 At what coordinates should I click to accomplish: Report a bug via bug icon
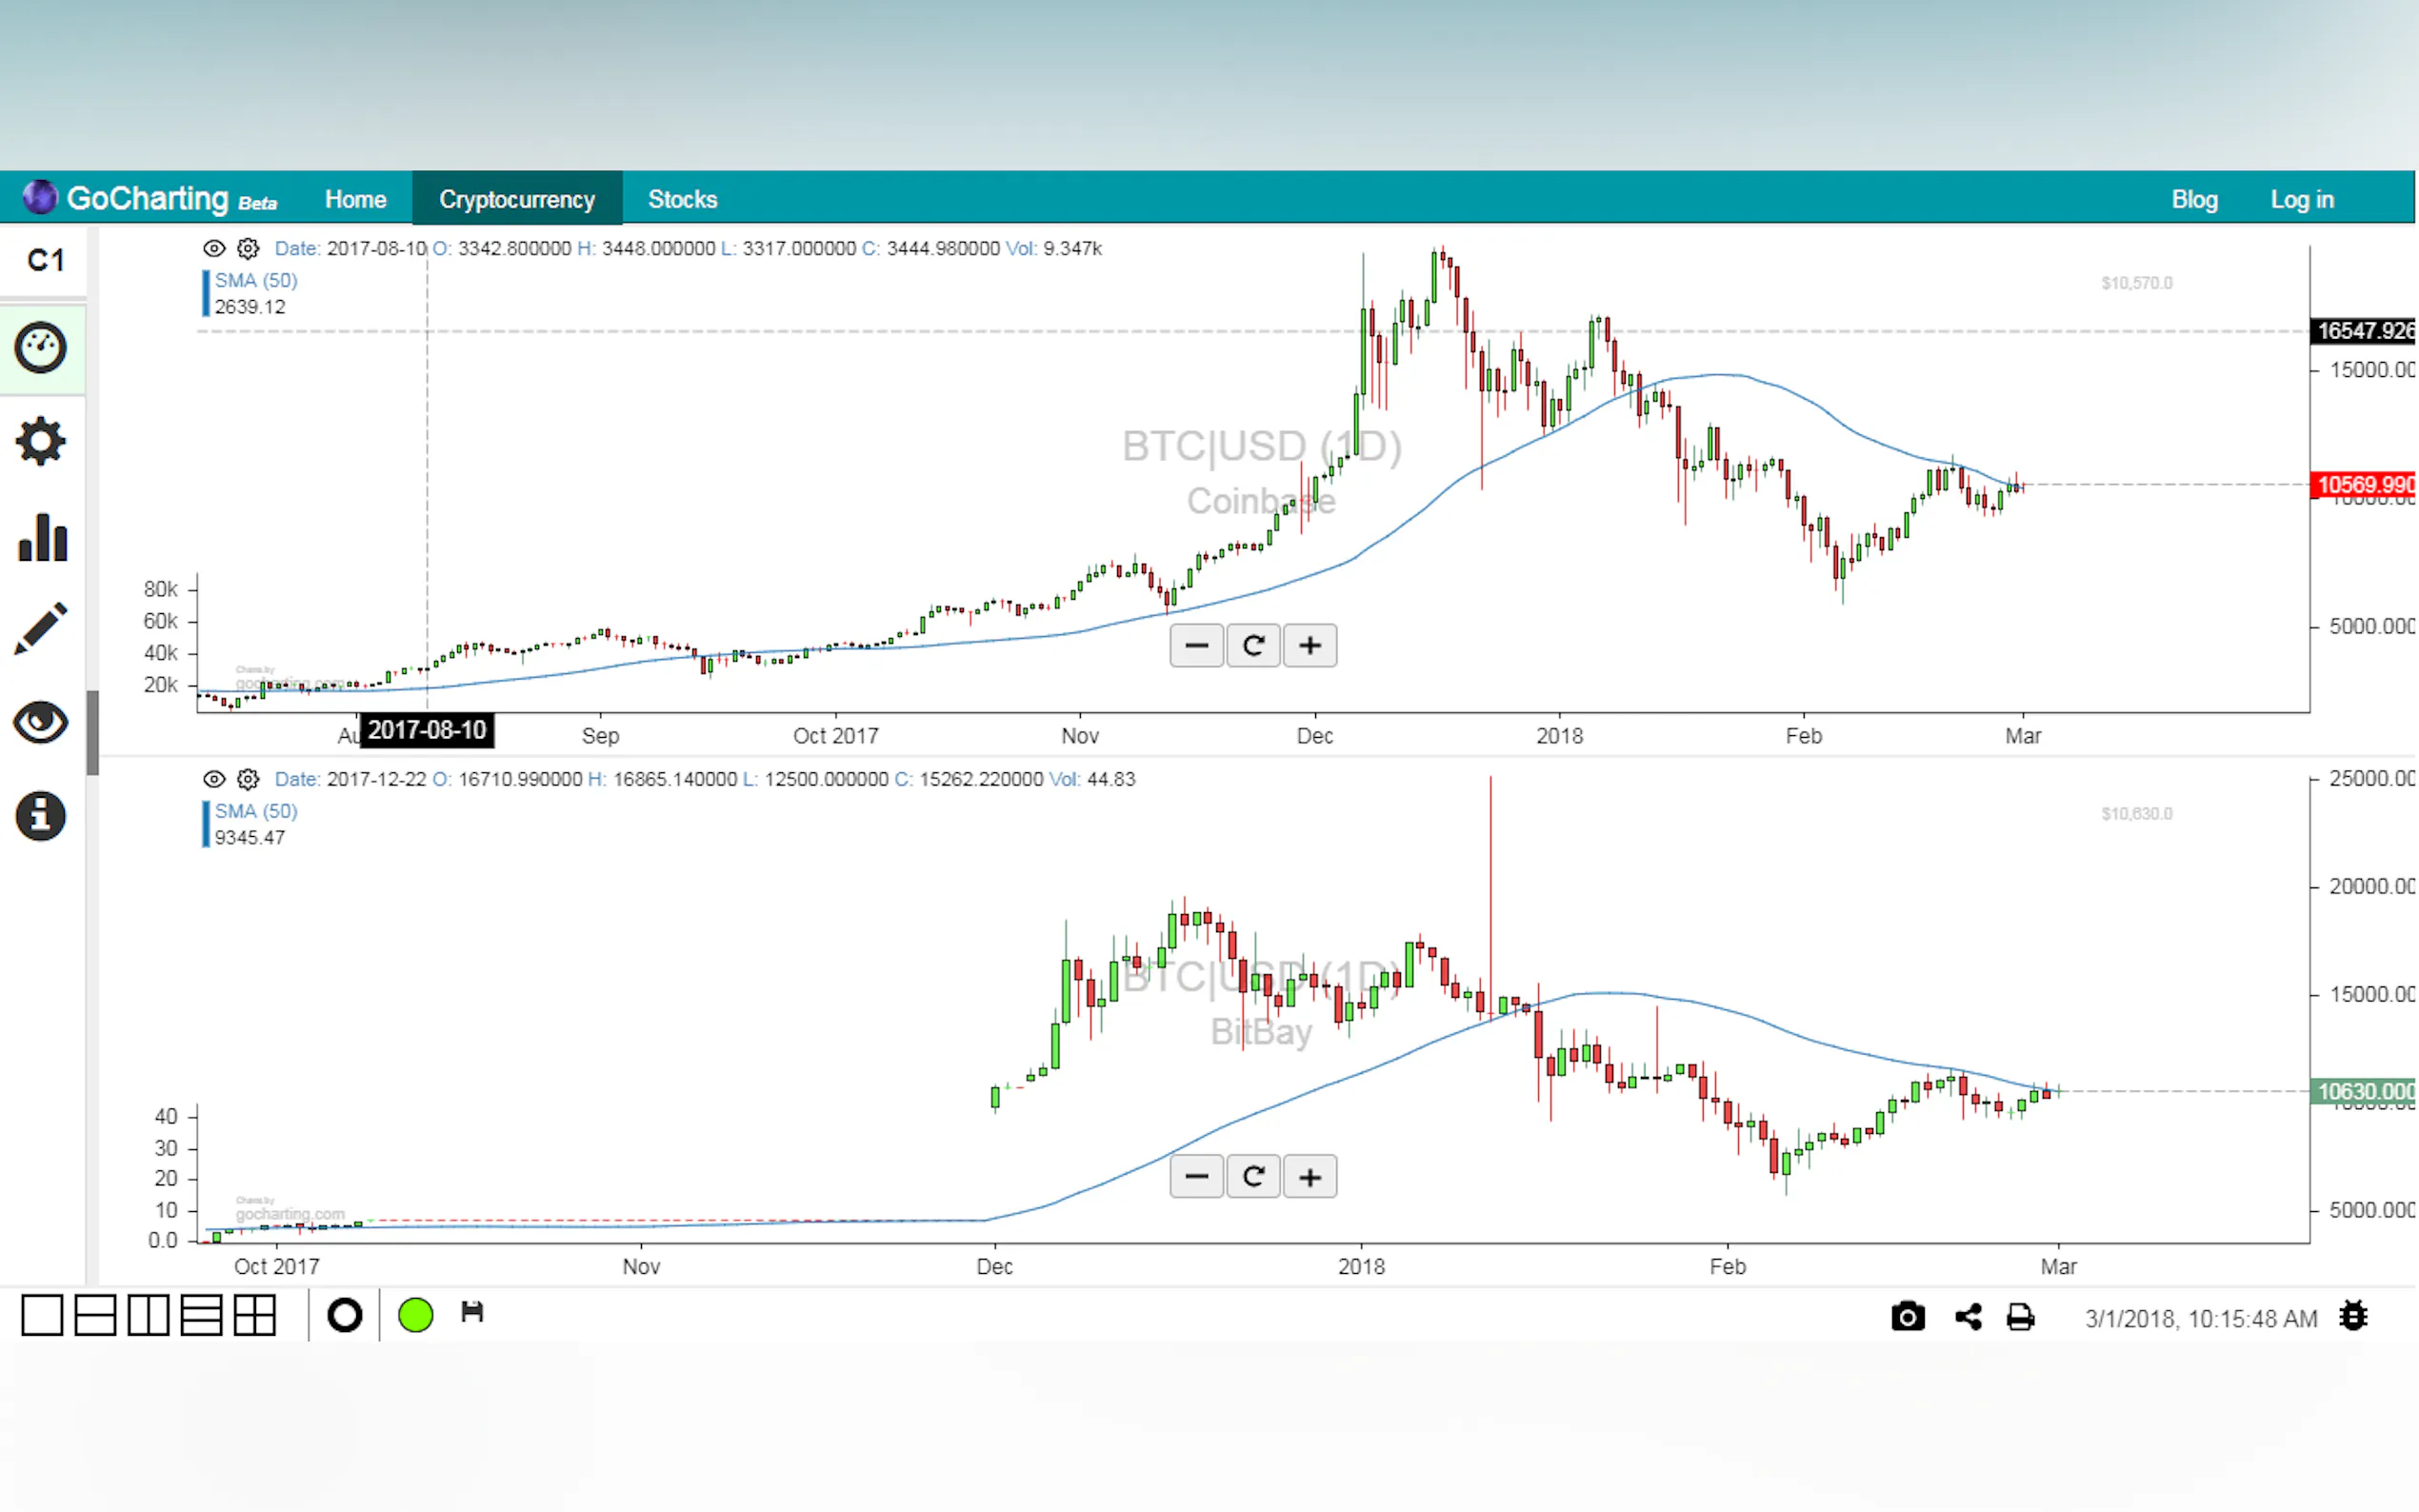click(x=2353, y=1316)
